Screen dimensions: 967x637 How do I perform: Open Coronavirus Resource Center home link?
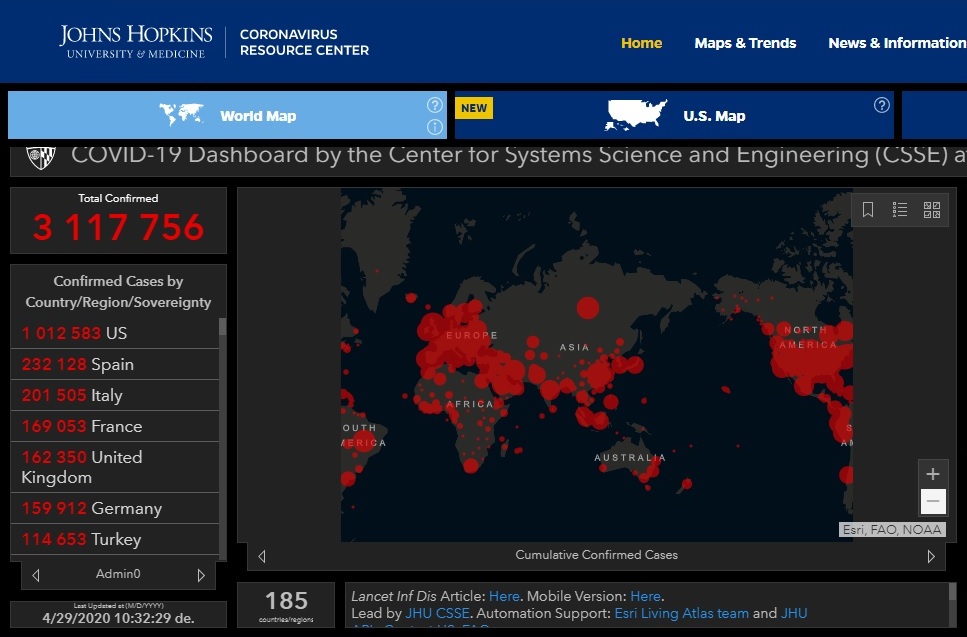(304, 42)
